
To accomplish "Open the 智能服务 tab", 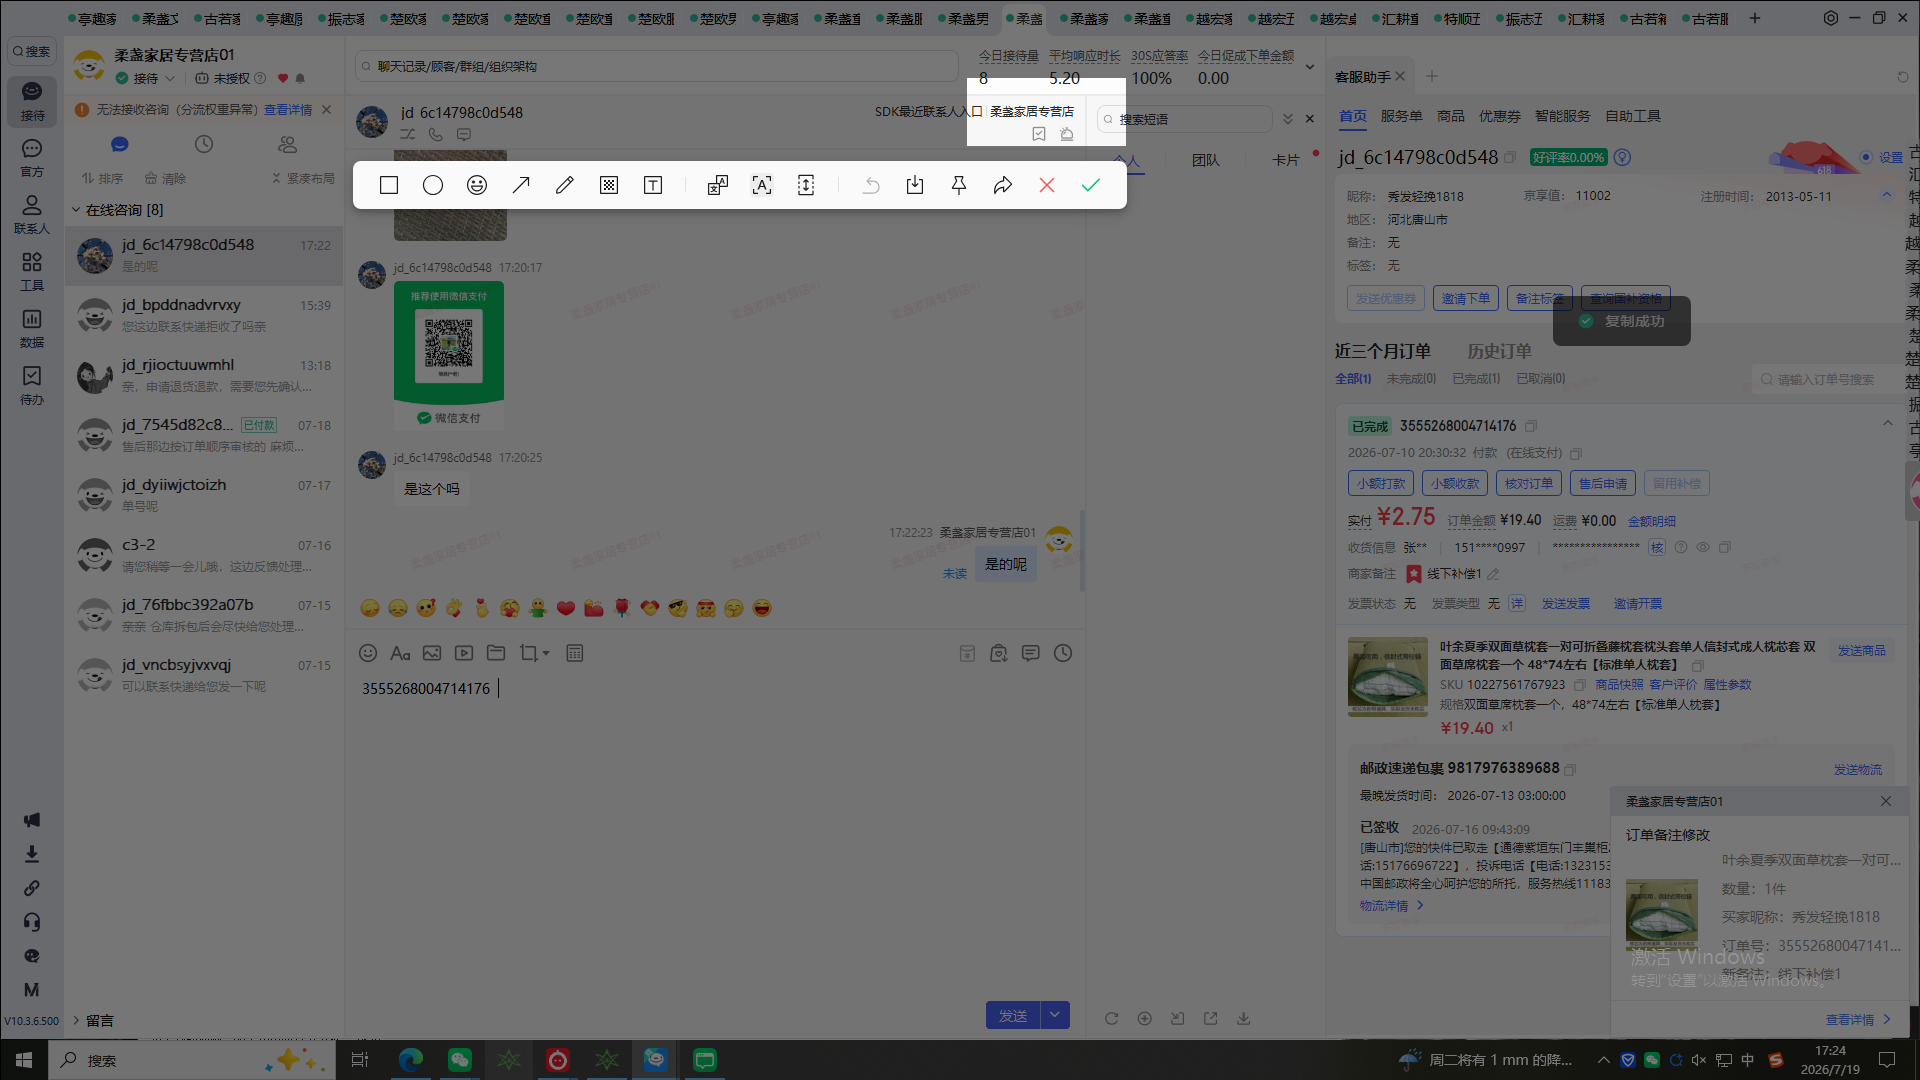I will pyautogui.click(x=1562, y=116).
